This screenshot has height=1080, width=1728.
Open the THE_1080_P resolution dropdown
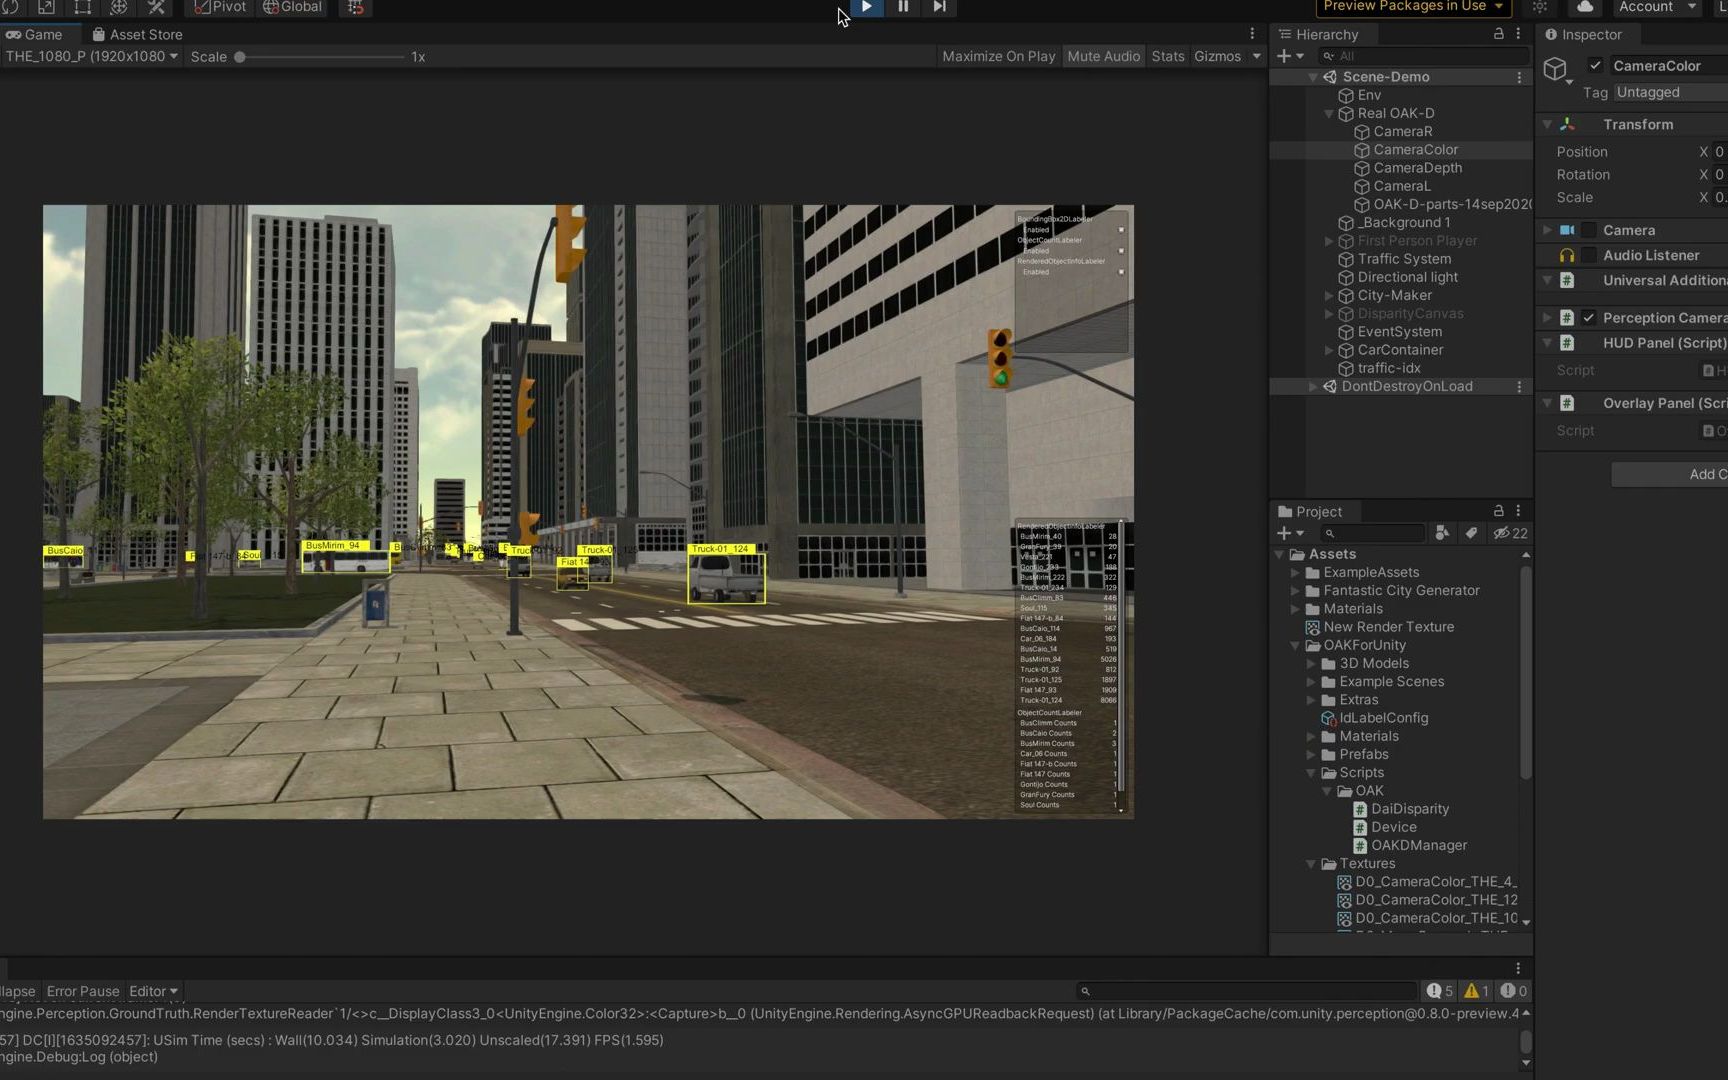[90, 56]
